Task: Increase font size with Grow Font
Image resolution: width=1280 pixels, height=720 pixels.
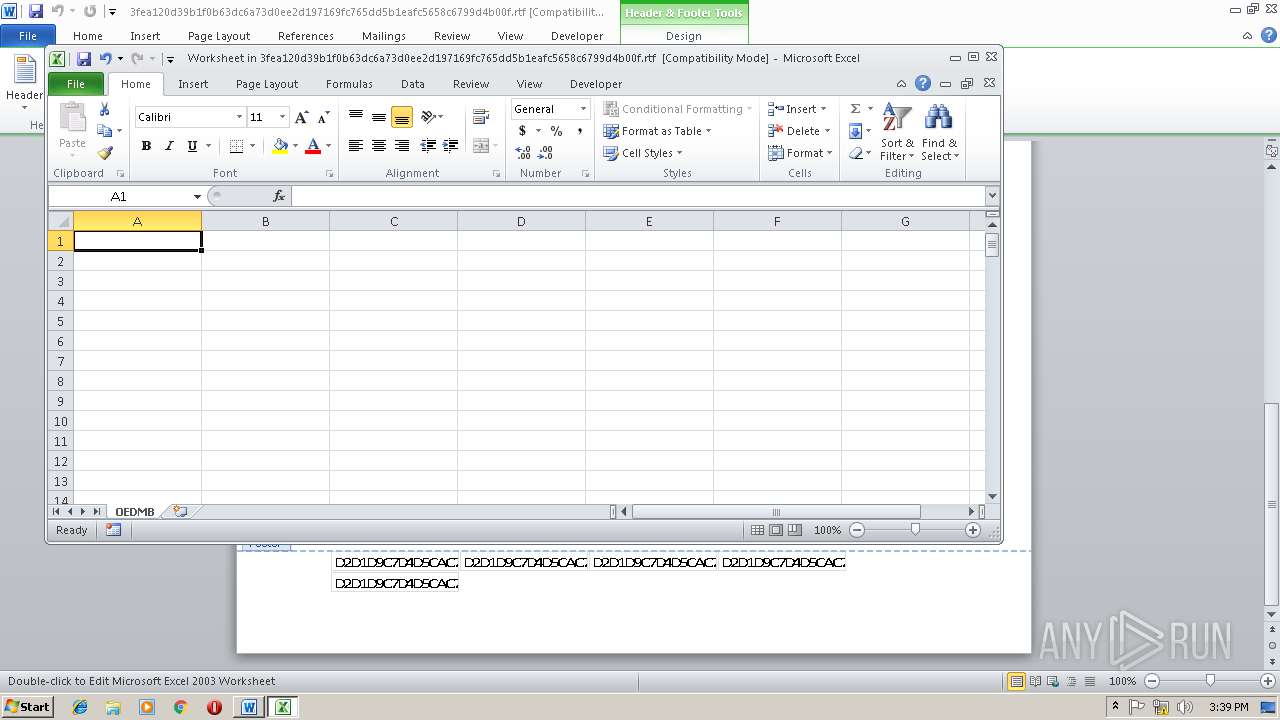Action: [302, 117]
